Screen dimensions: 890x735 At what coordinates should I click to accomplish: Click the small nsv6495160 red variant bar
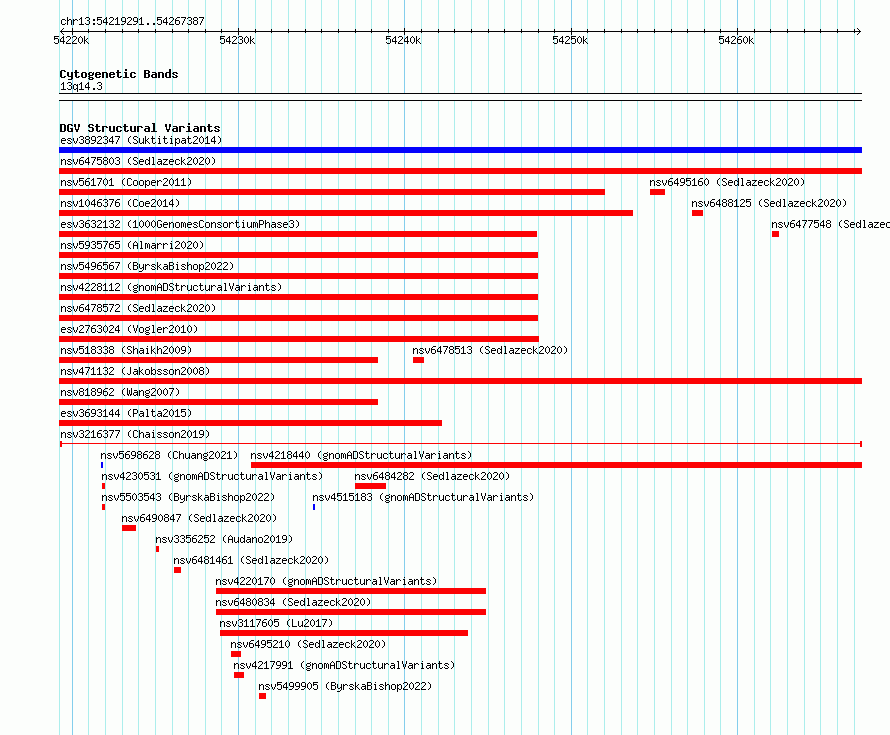coord(657,192)
